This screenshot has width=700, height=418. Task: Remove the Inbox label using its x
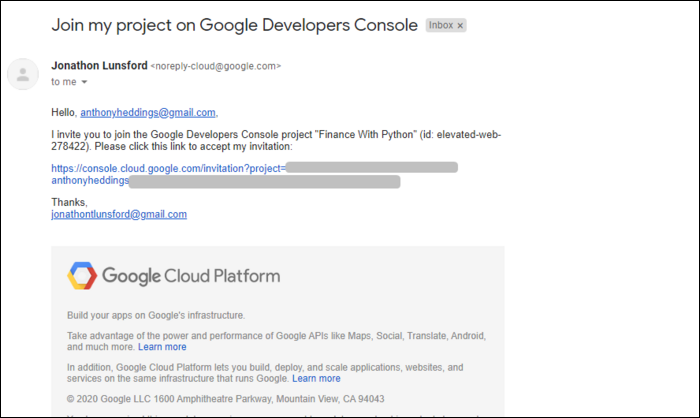click(x=460, y=26)
